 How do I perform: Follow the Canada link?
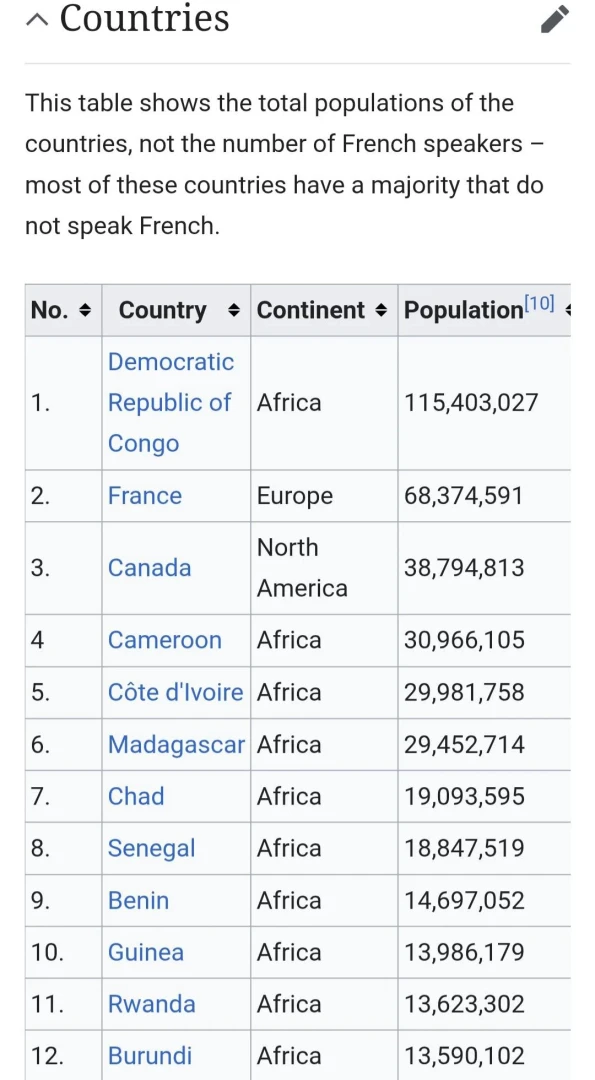coord(149,568)
